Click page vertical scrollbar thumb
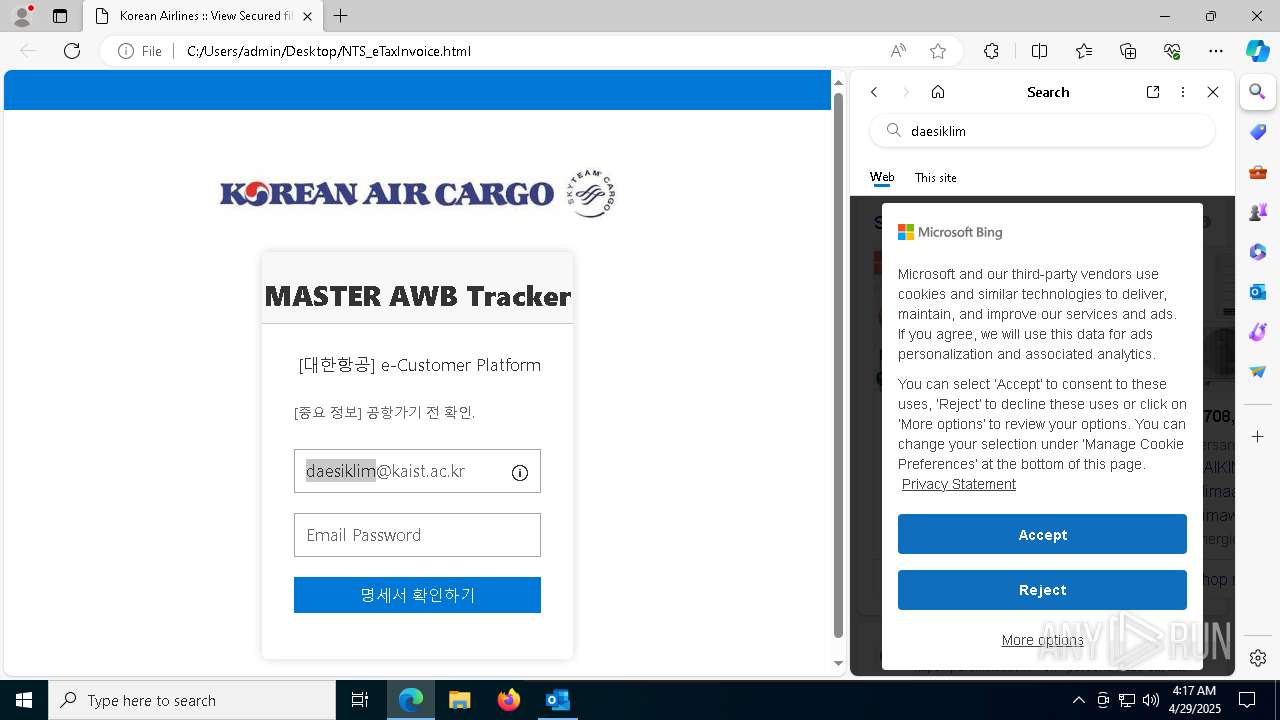Screen dimensions: 1280x720 [x=839, y=365]
